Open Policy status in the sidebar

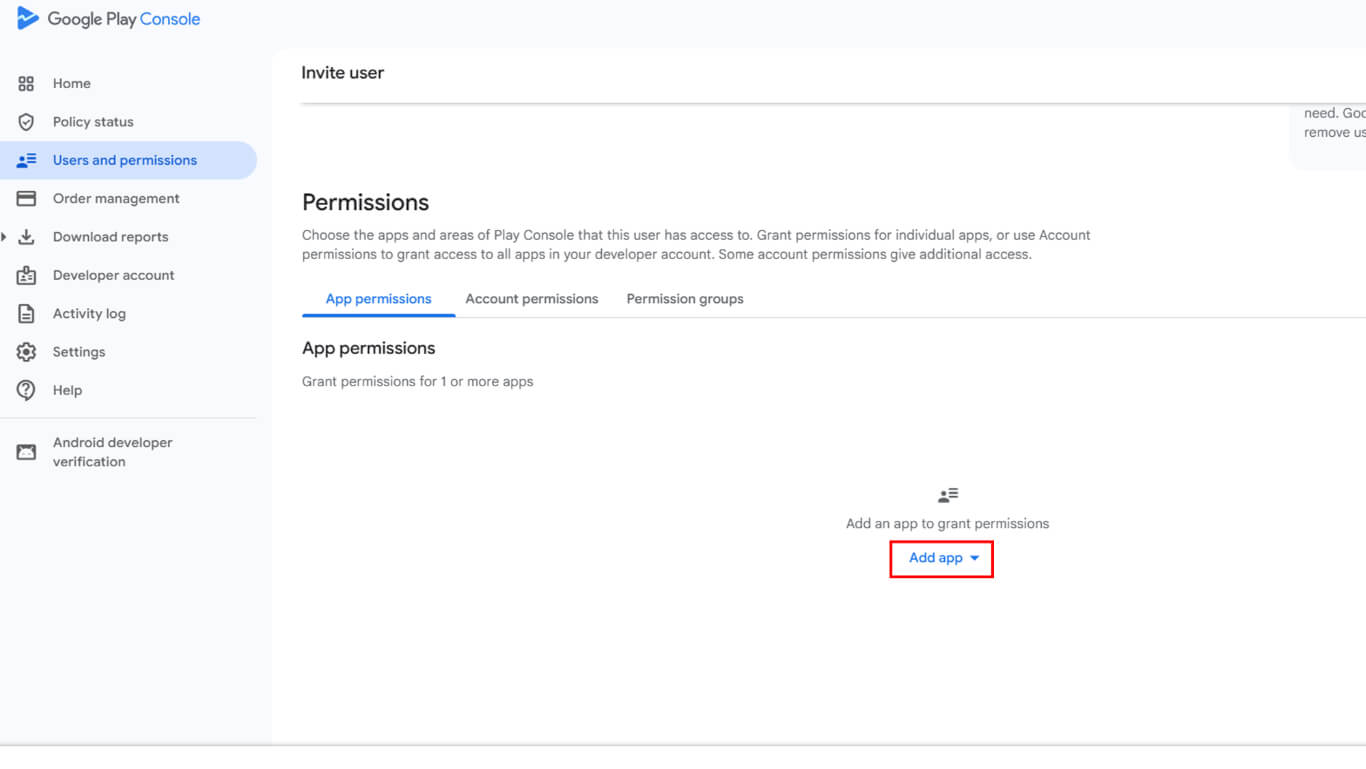93,122
